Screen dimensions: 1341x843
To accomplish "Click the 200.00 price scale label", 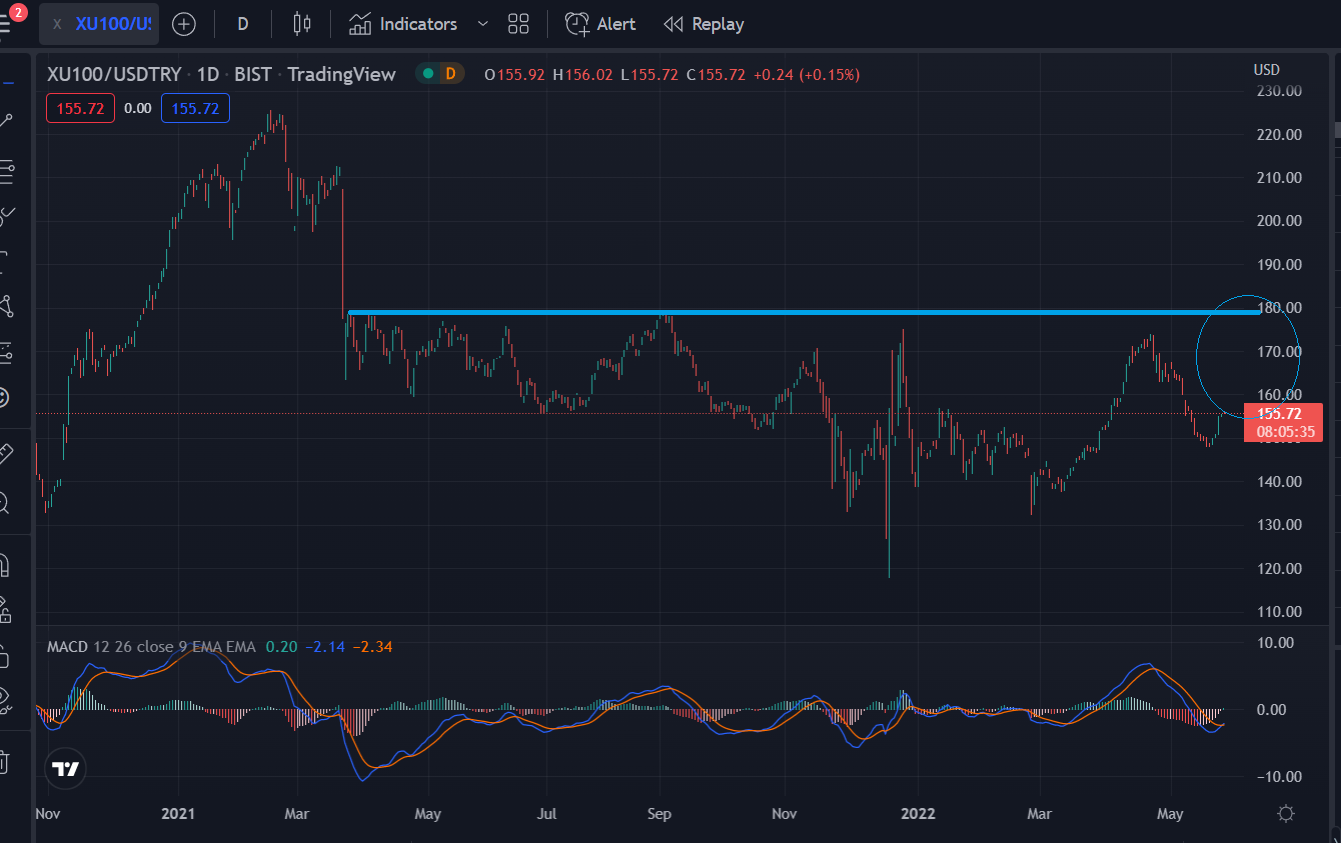I will coord(1277,221).
